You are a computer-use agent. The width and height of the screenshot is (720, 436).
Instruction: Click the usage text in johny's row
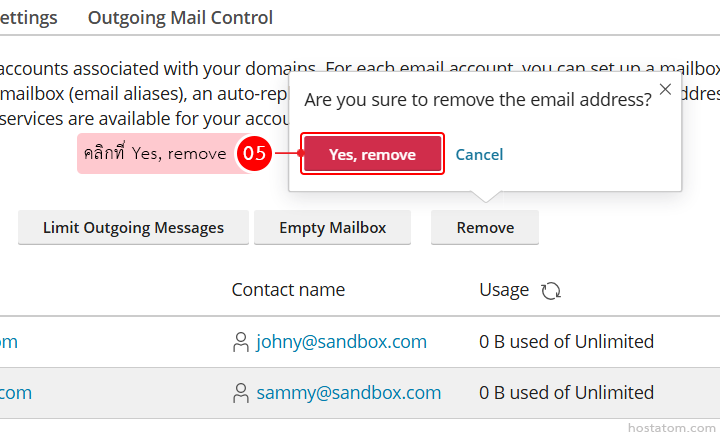[566, 342]
